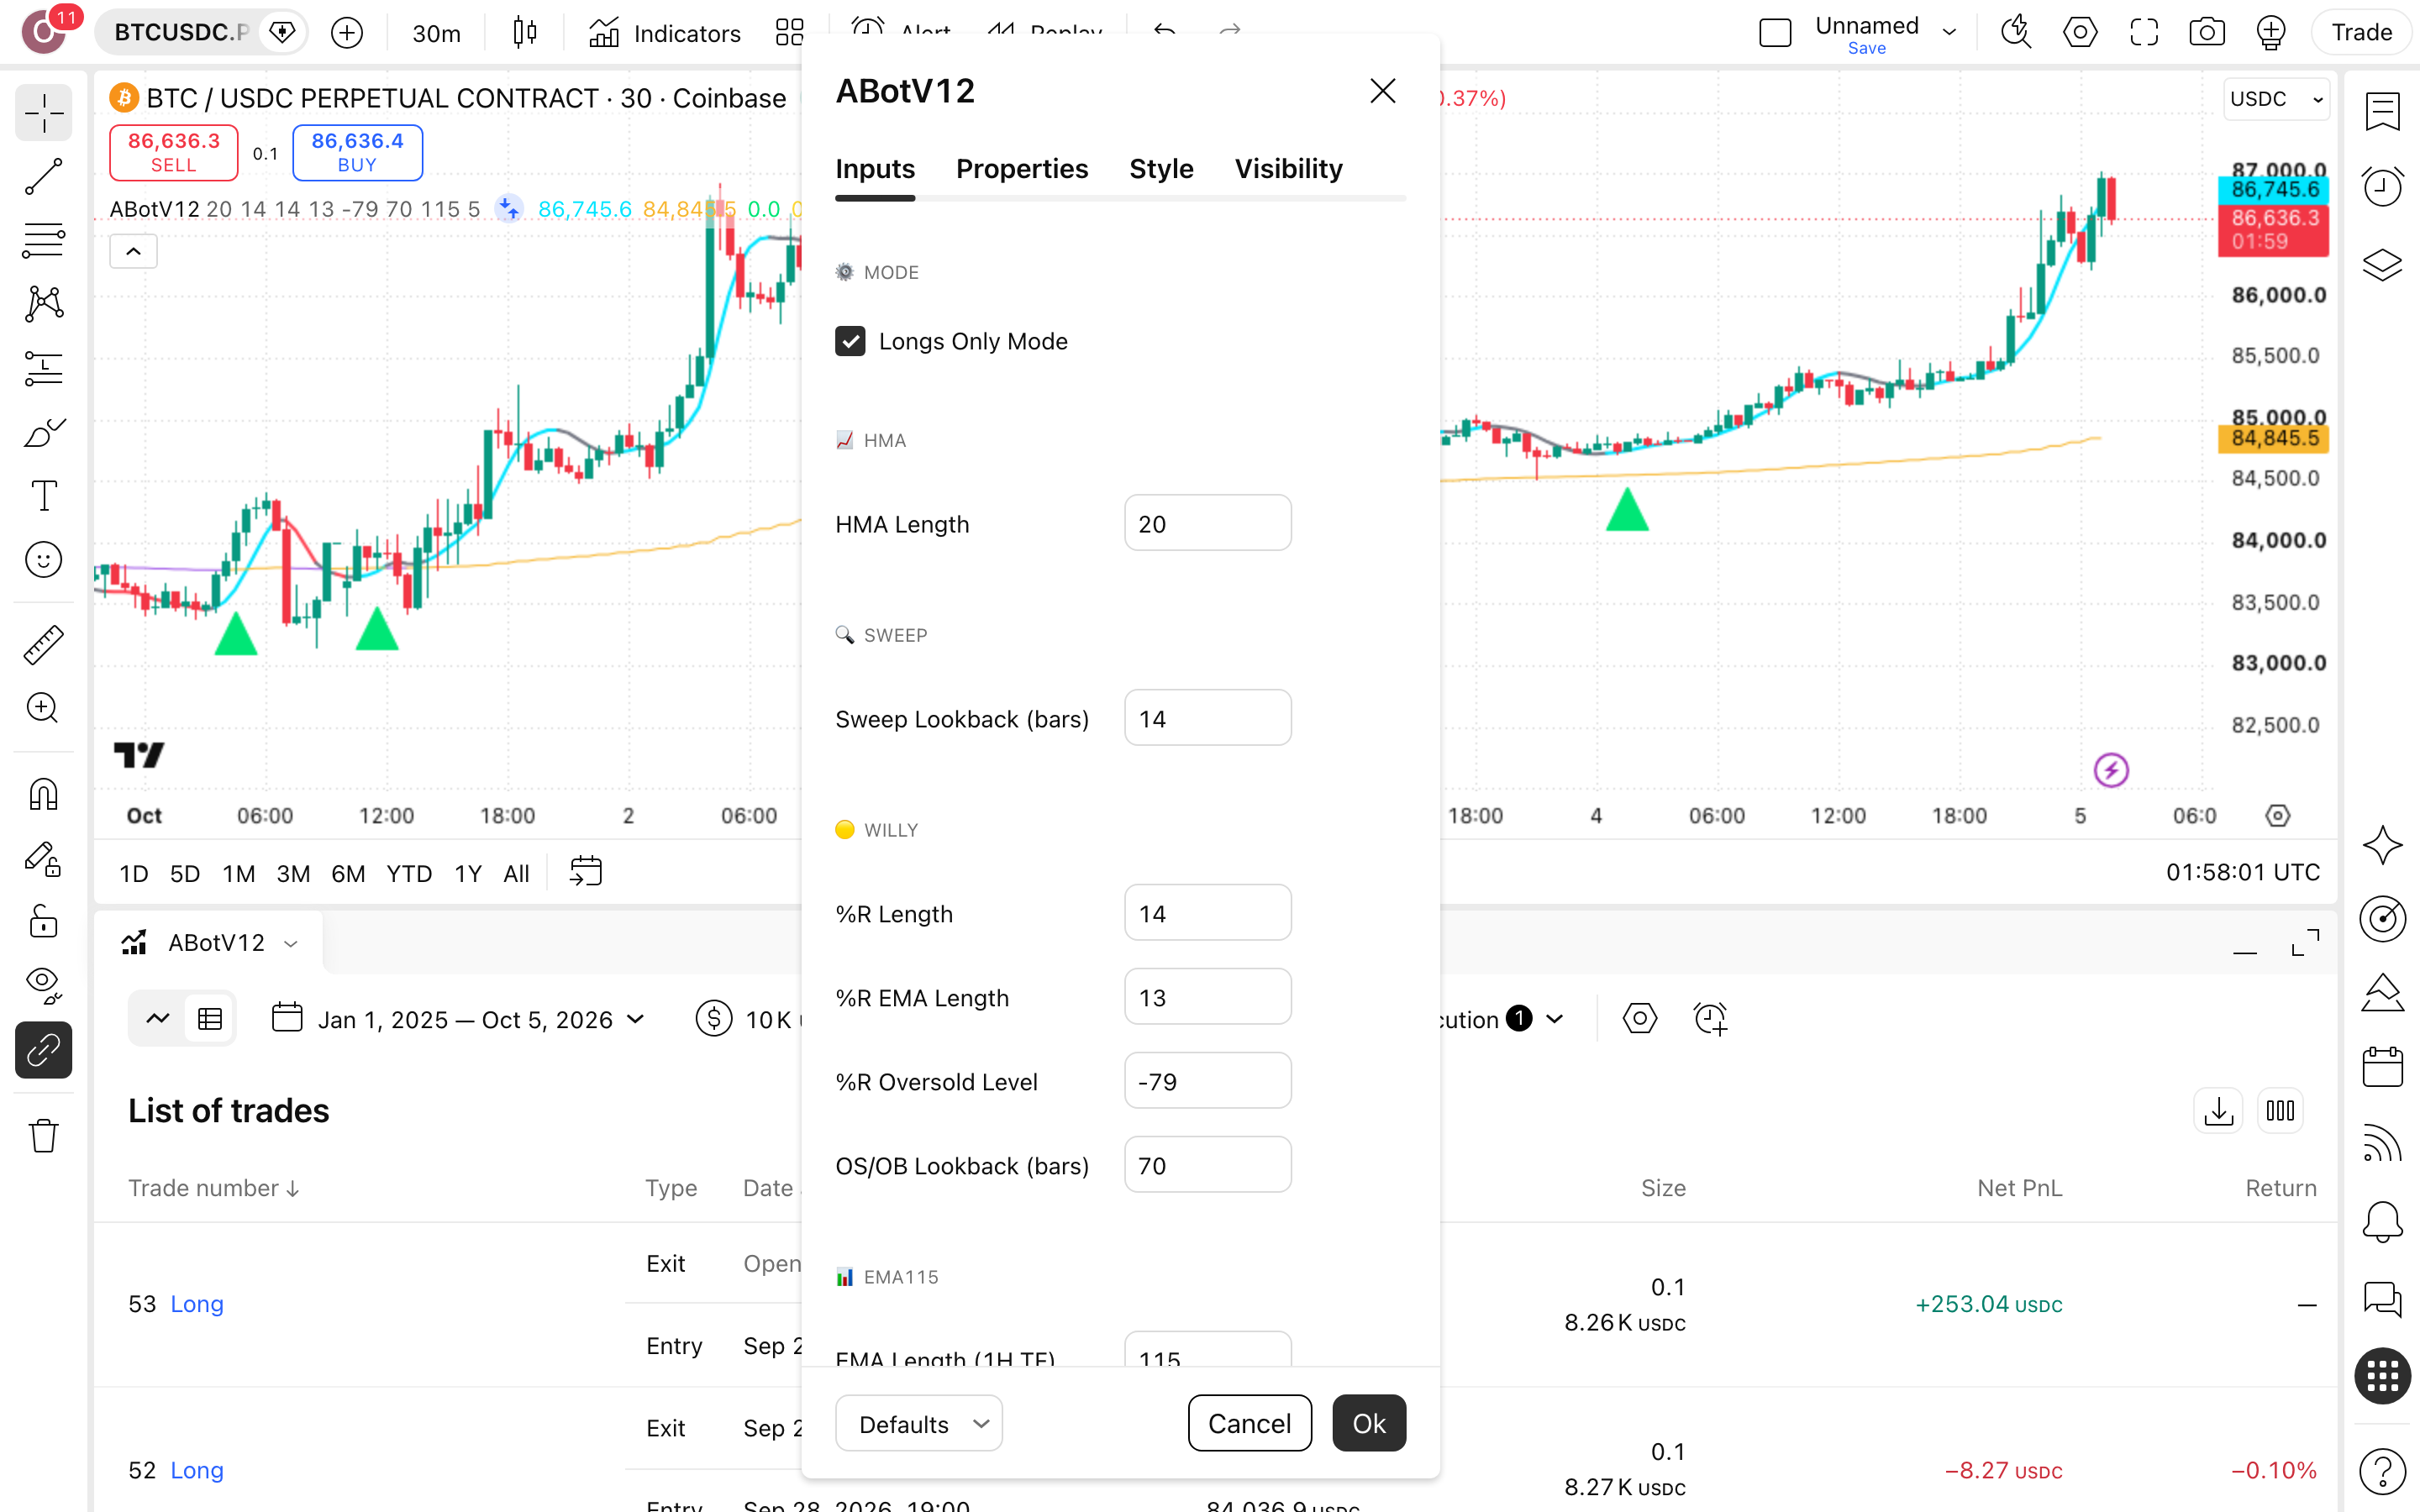Toggle magnet mode icon
Screen dimensions: 2420x1512
[43, 795]
